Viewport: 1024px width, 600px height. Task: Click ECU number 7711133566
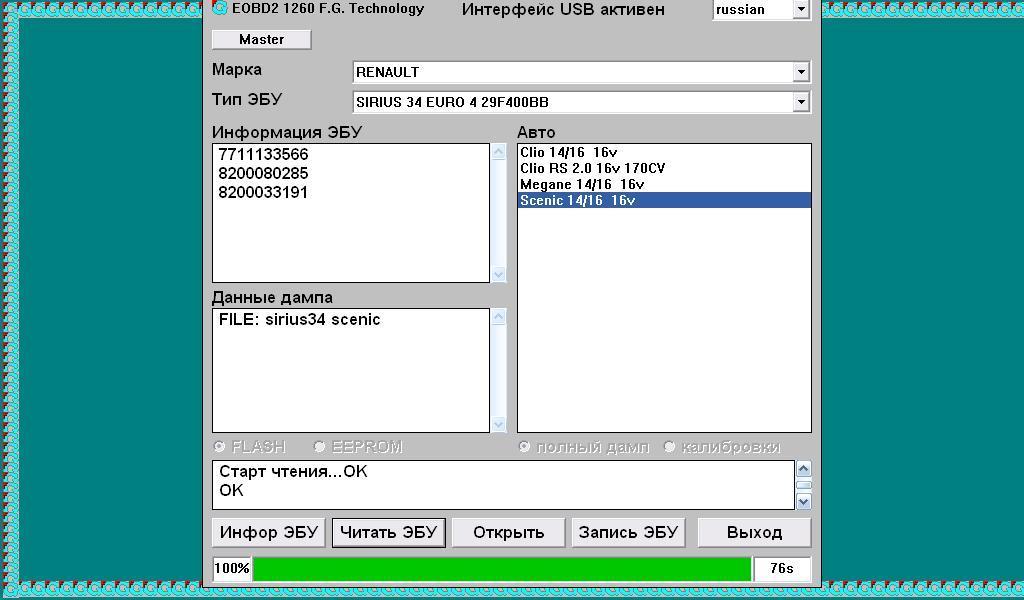[263, 154]
